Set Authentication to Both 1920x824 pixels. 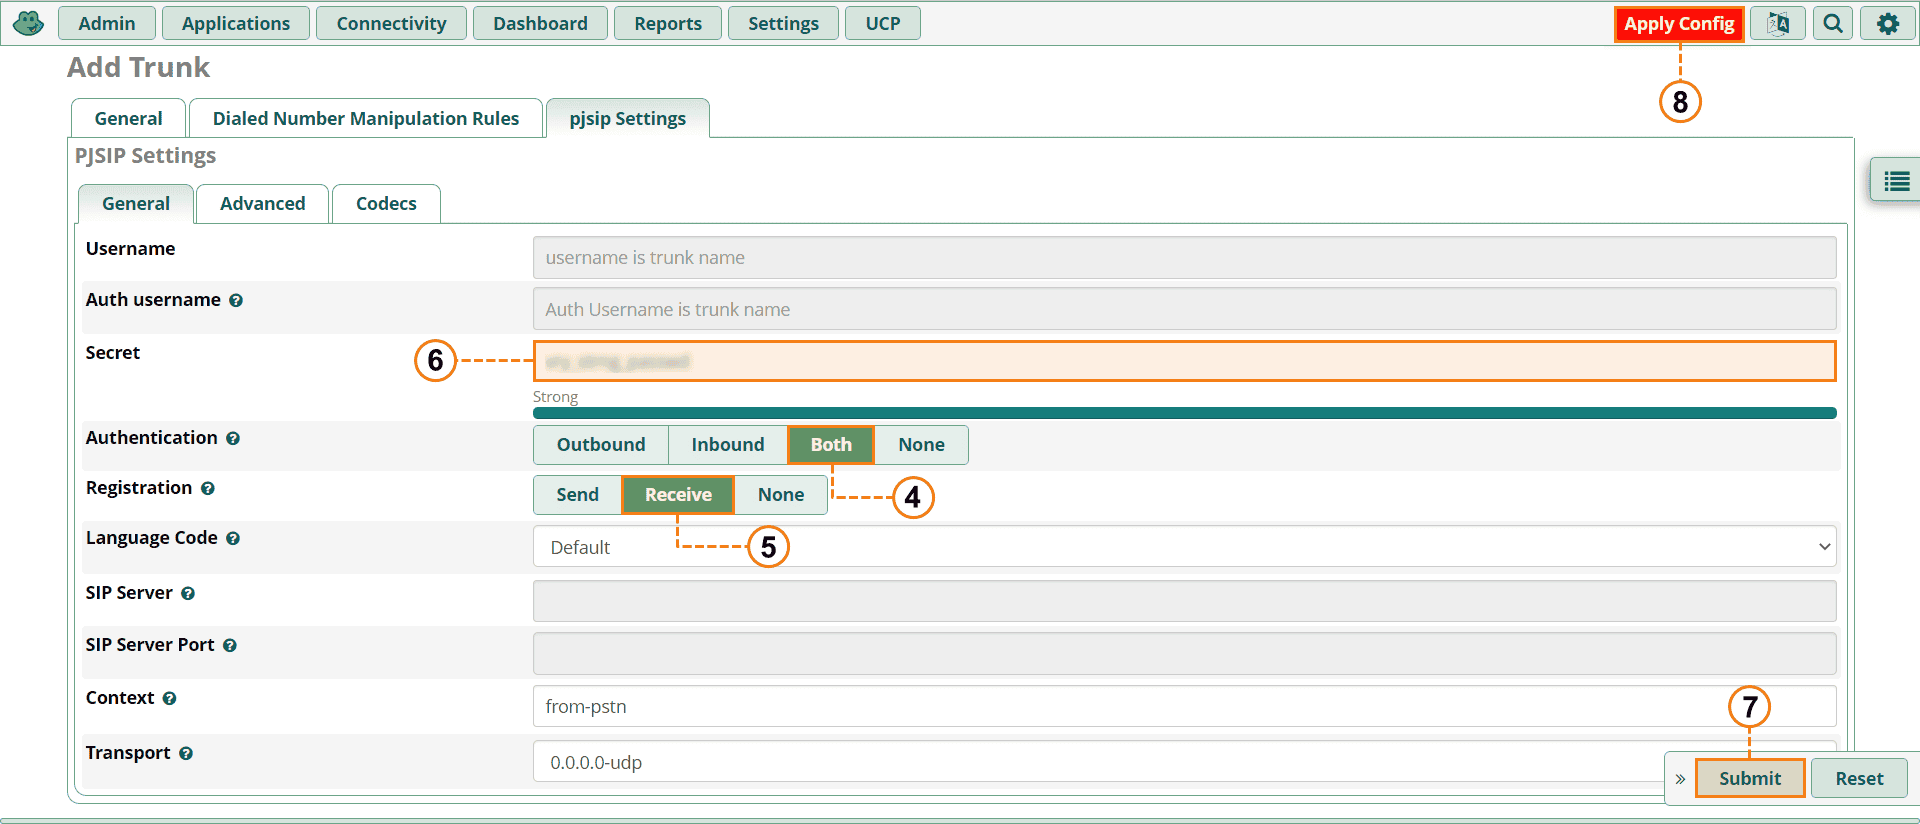click(831, 445)
